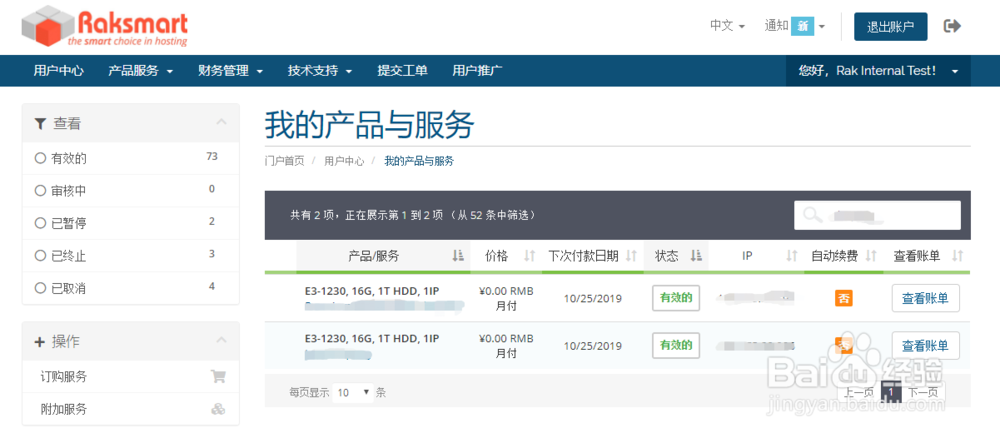Select the 已终止 filter radio
The image size is (1000, 438).
(40, 256)
